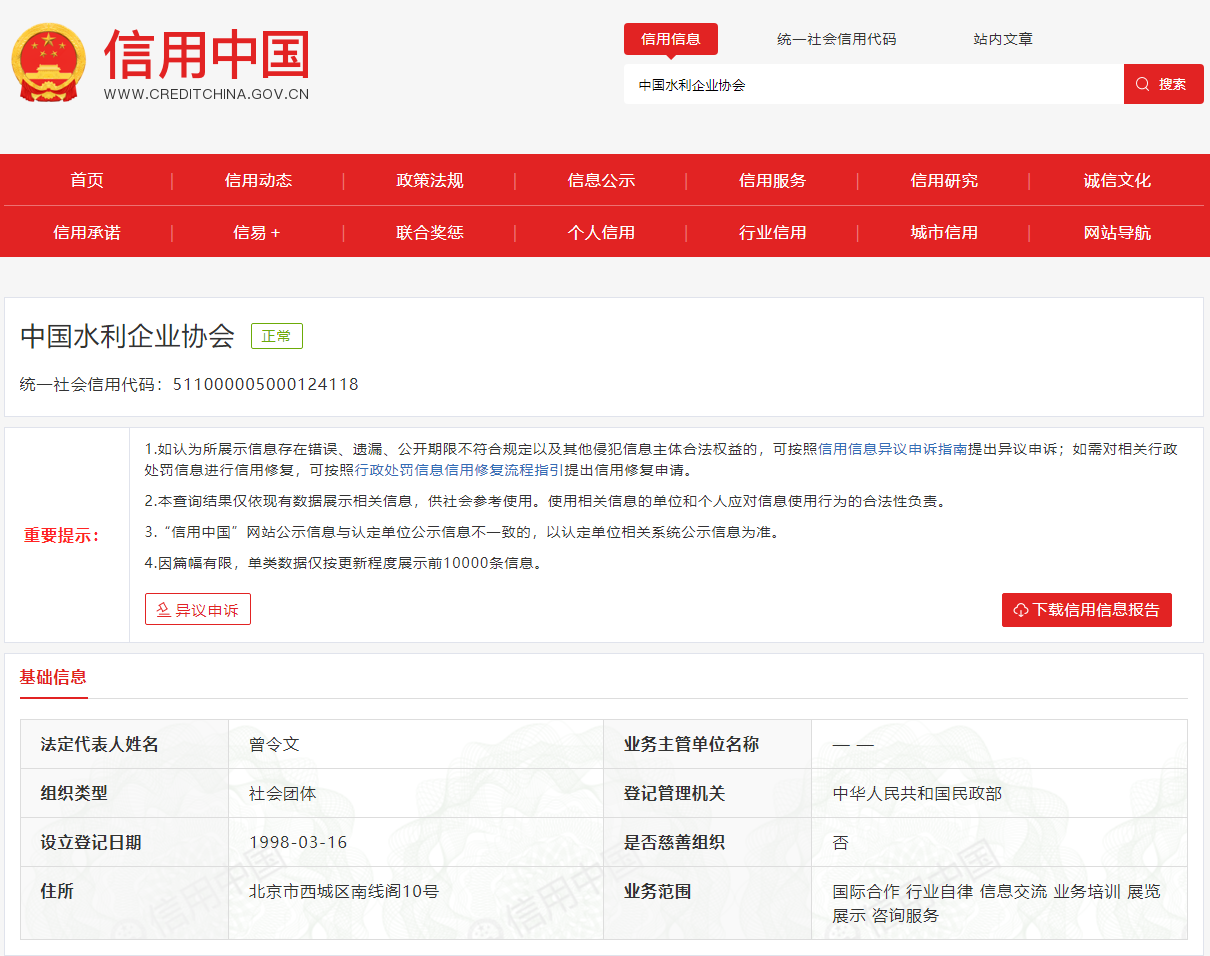Open the 异议申诉 objection appeal button
The image size is (1210, 956).
(x=198, y=610)
